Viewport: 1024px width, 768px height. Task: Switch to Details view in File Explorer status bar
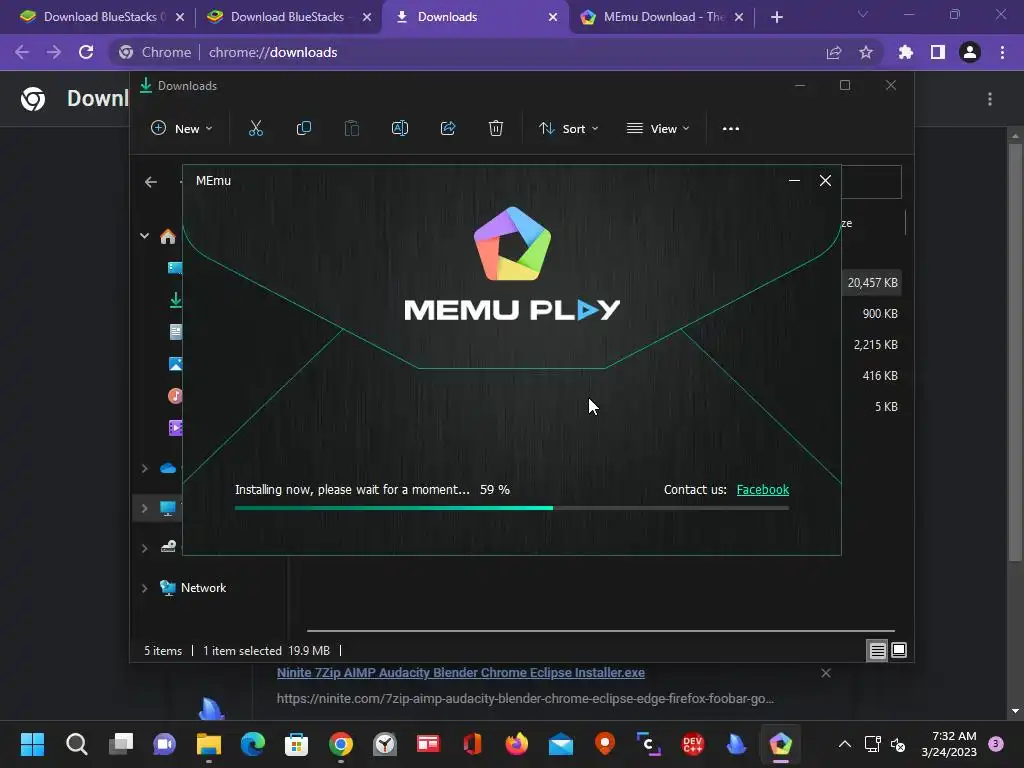click(877, 650)
